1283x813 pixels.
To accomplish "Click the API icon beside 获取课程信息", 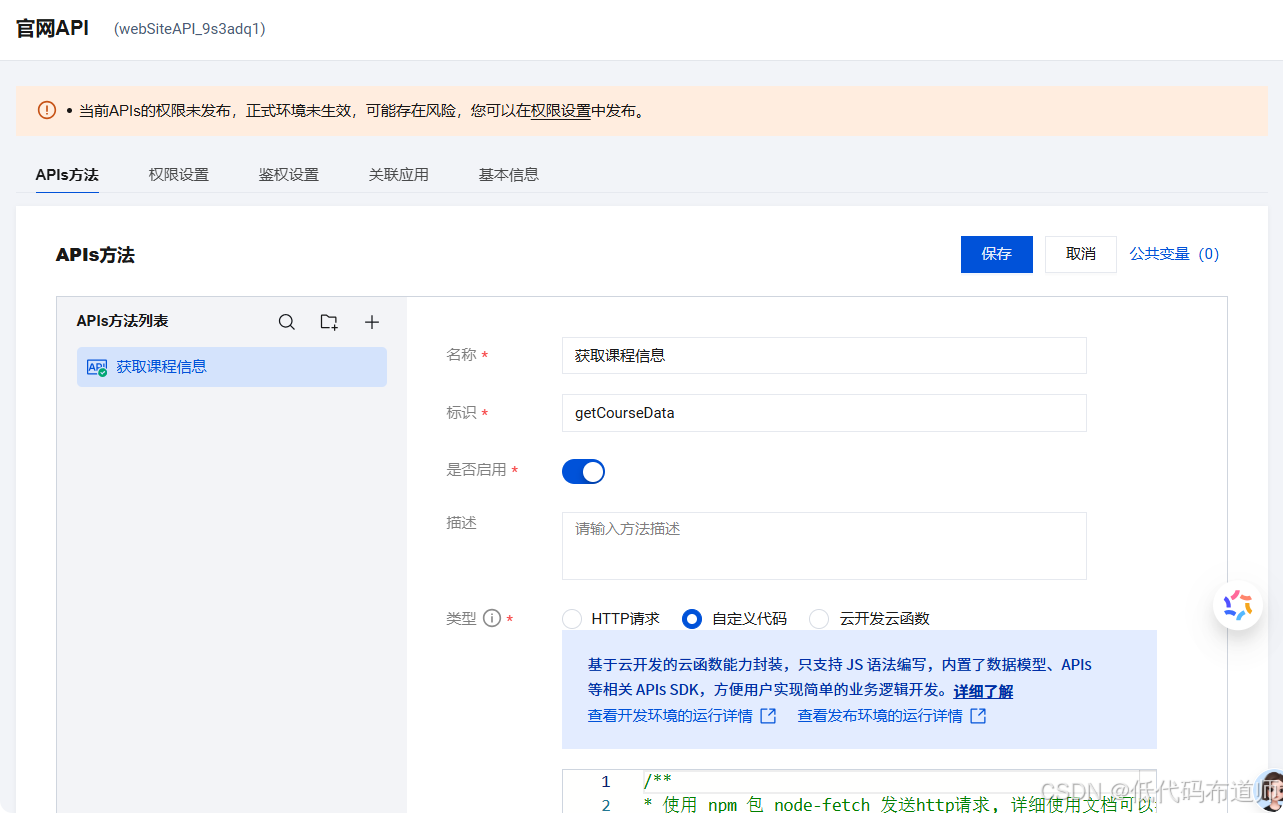I will point(97,367).
